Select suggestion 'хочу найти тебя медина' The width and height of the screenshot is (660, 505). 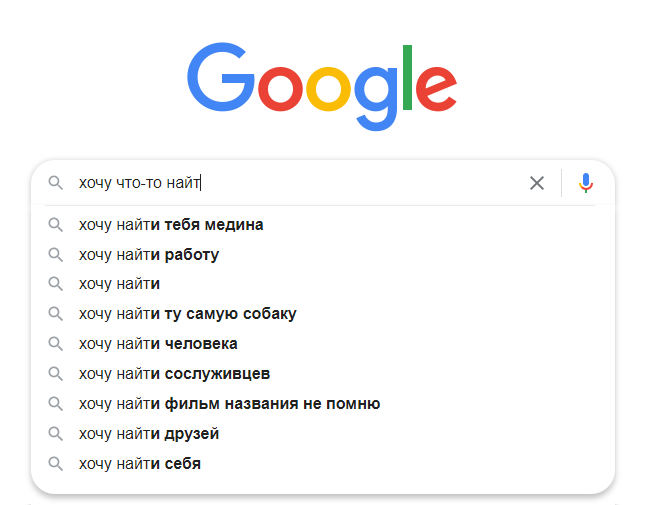(322, 225)
